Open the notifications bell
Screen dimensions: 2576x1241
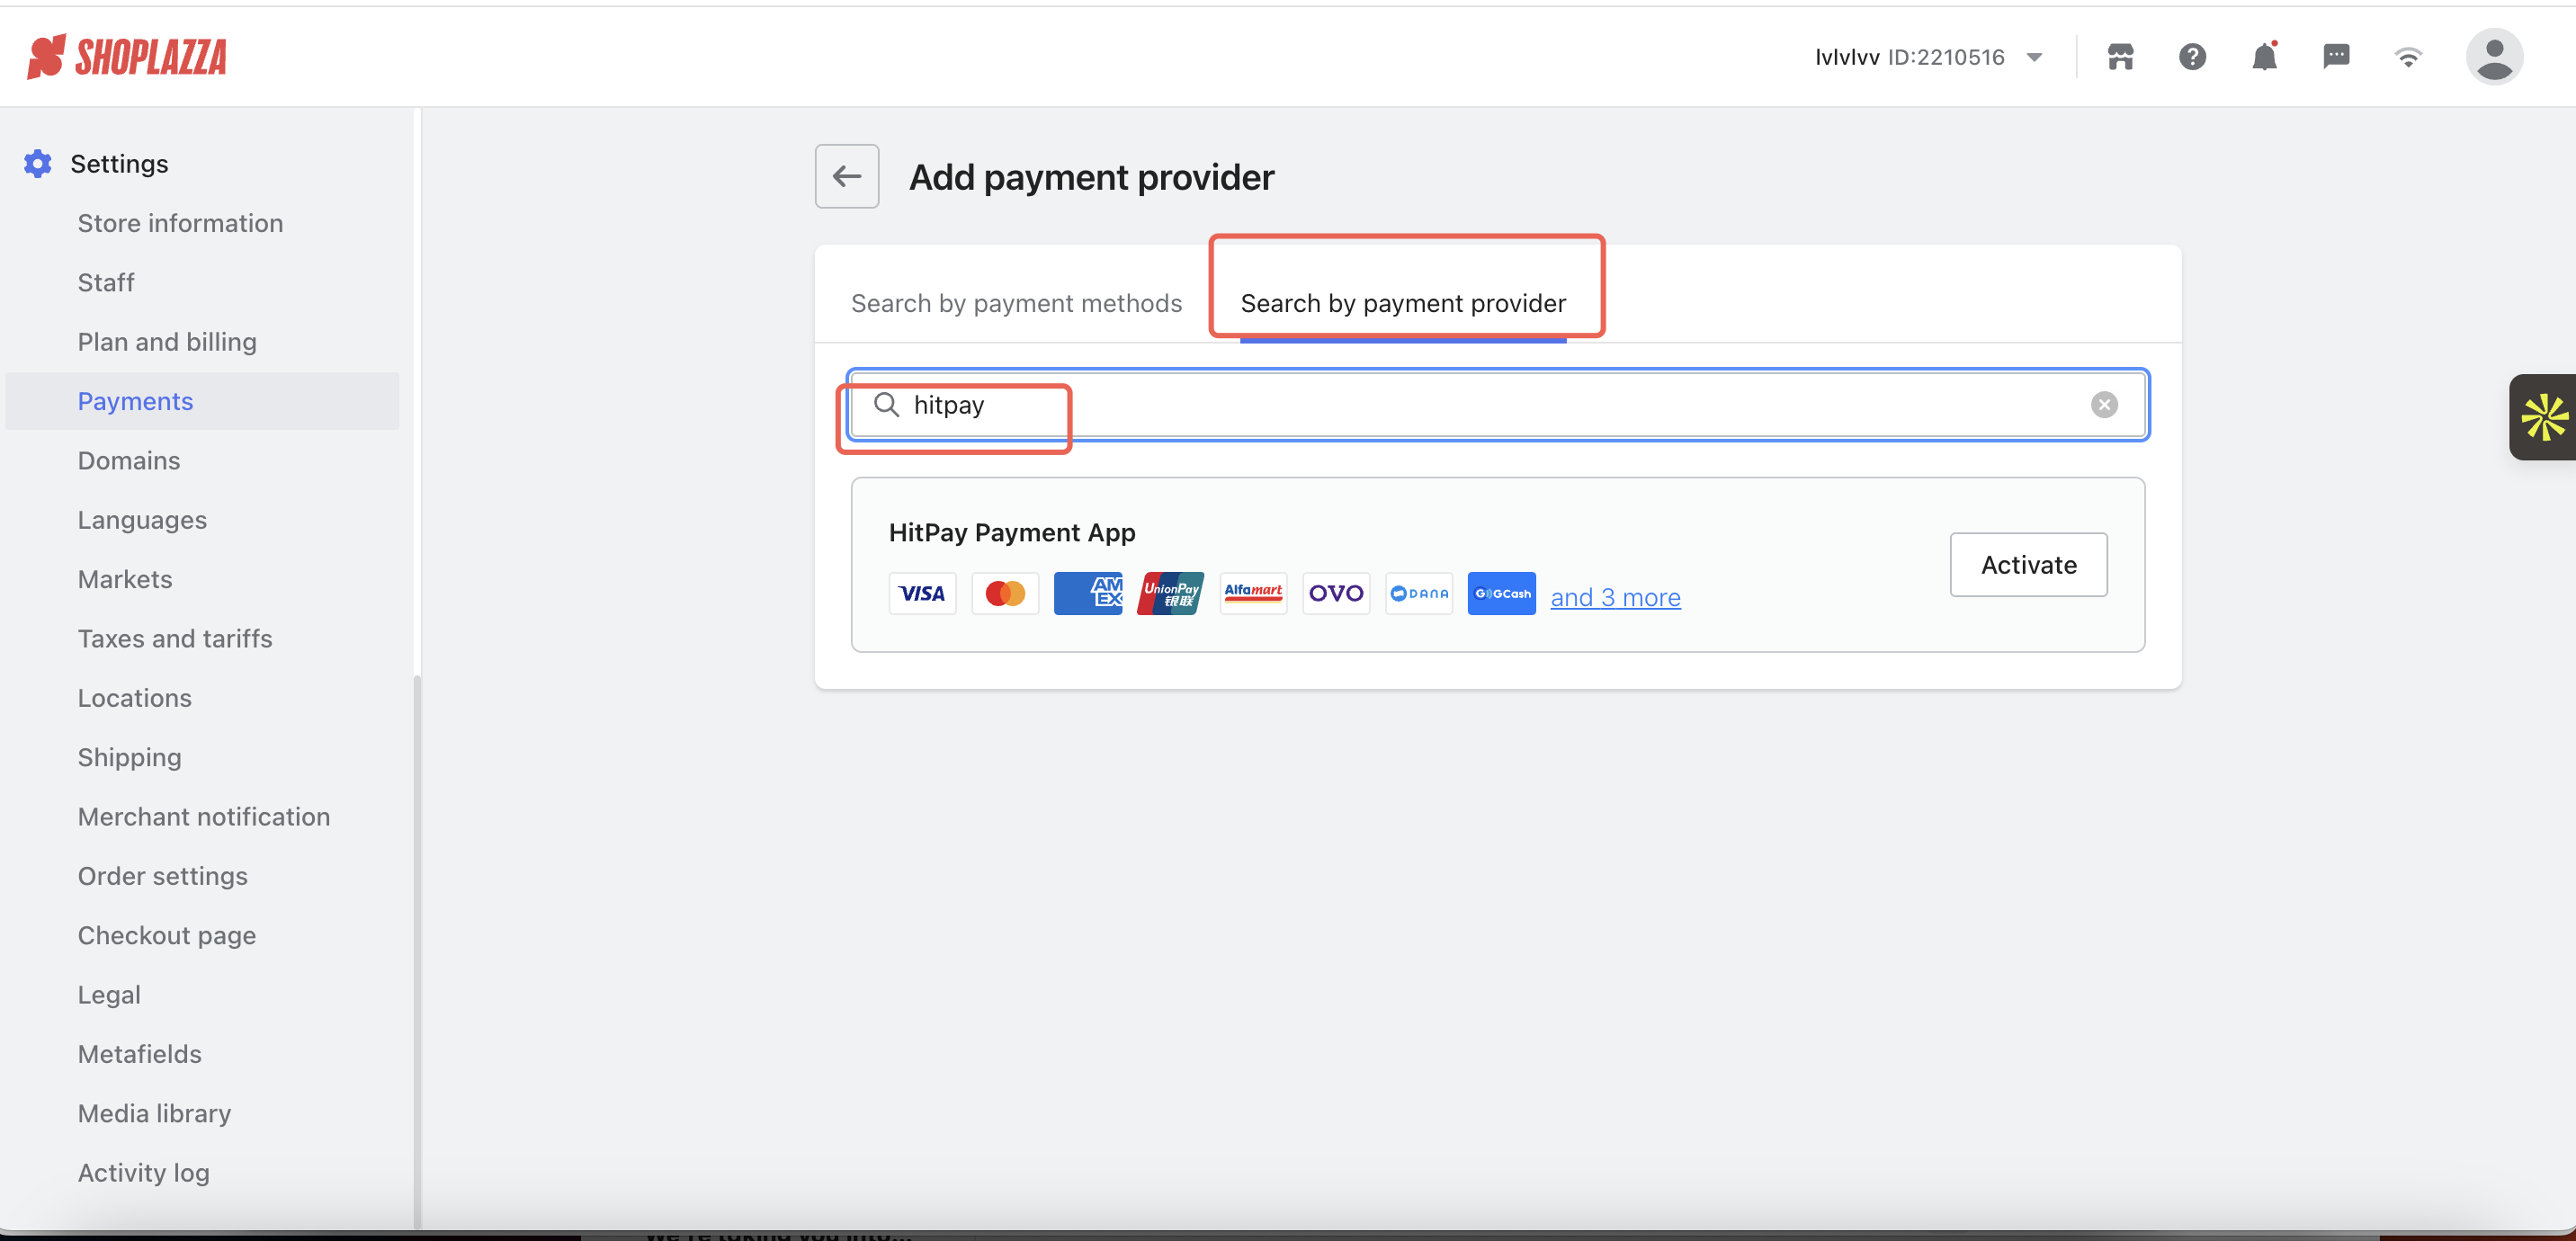[2264, 57]
